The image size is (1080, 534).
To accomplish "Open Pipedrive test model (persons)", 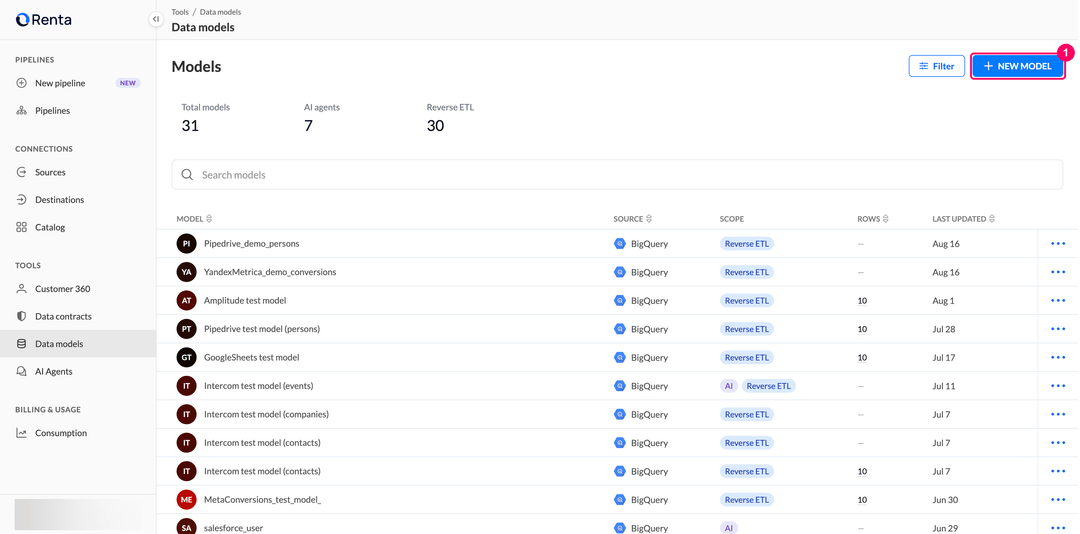I will tap(262, 329).
